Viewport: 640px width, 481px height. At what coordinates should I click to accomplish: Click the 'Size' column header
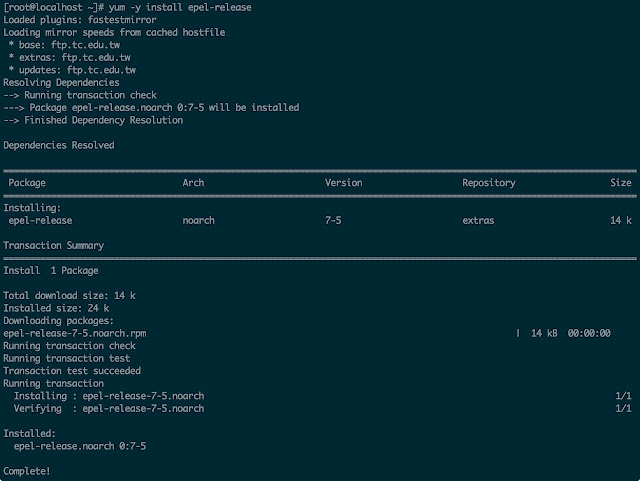(x=621, y=183)
